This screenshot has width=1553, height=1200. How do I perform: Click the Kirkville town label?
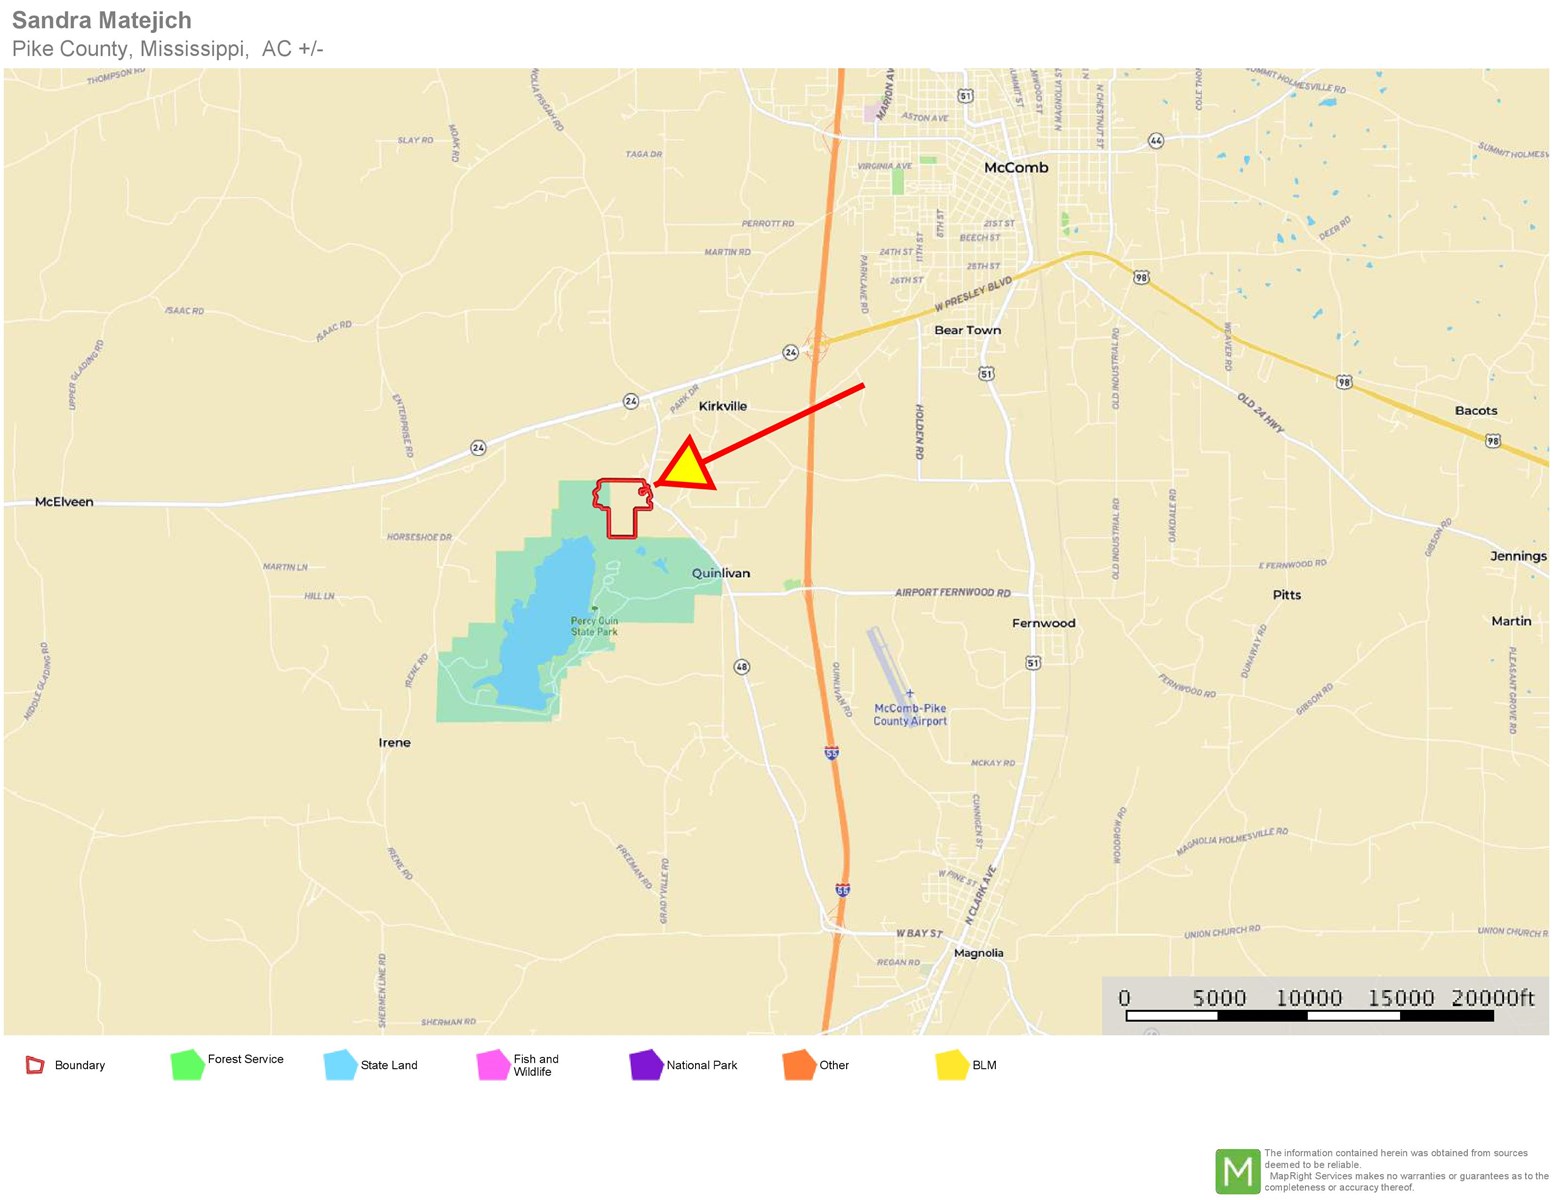click(722, 406)
